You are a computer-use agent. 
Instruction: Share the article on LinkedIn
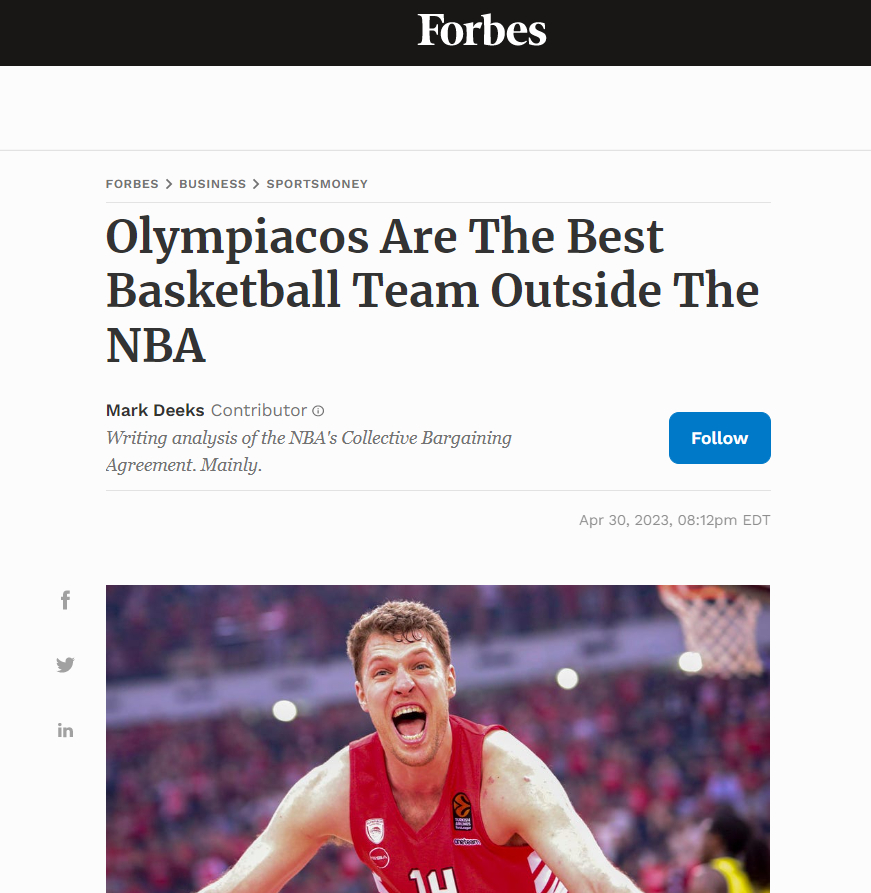click(65, 730)
